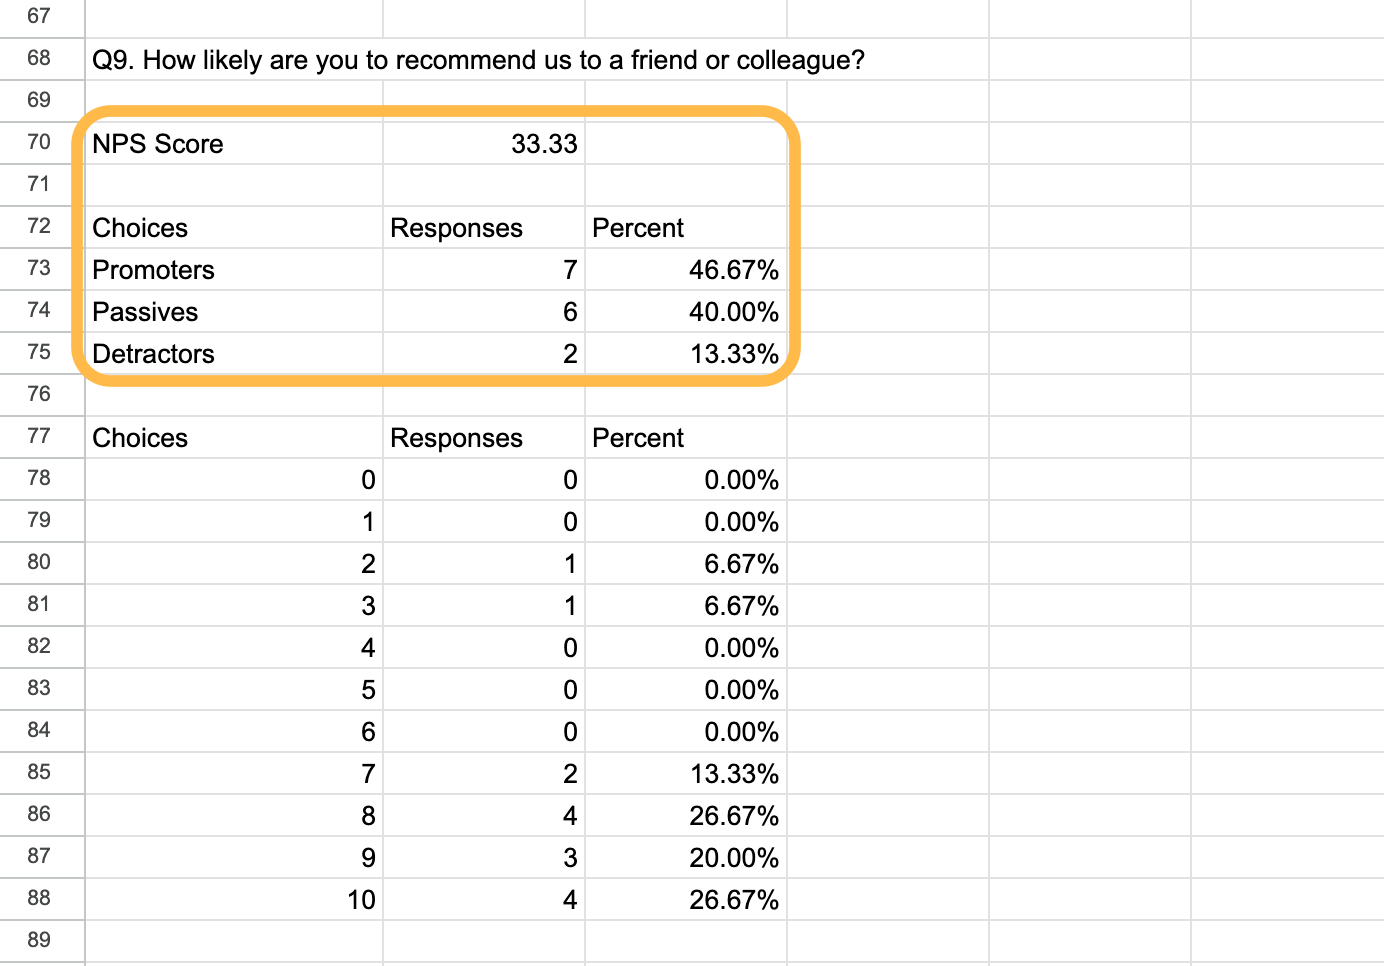Select the 46.67% Promoters percent cell
The image size is (1384, 966).
point(733,270)
